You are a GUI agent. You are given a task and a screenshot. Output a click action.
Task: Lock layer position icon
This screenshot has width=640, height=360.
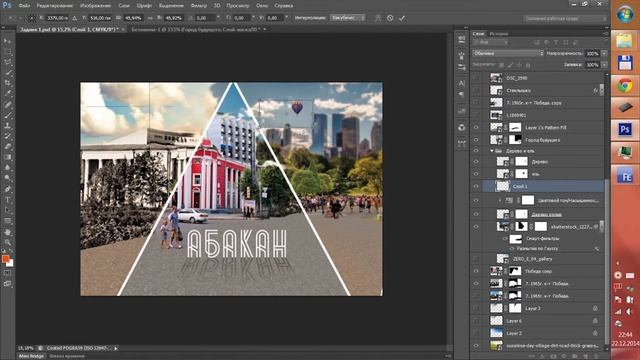pyautogui.click(x=519, y=65)
